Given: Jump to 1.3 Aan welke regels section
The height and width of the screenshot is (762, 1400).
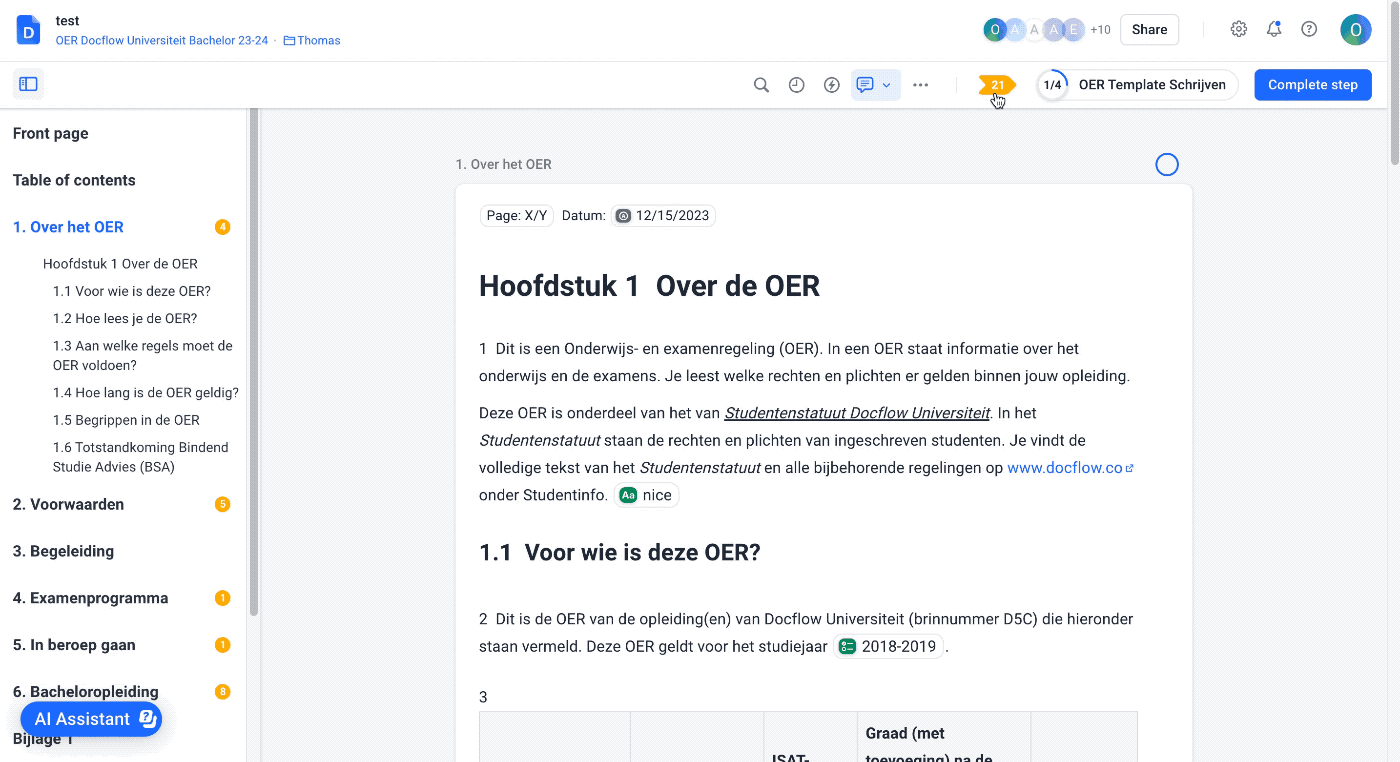Looking at the screenshot, I should click(143, 355).
